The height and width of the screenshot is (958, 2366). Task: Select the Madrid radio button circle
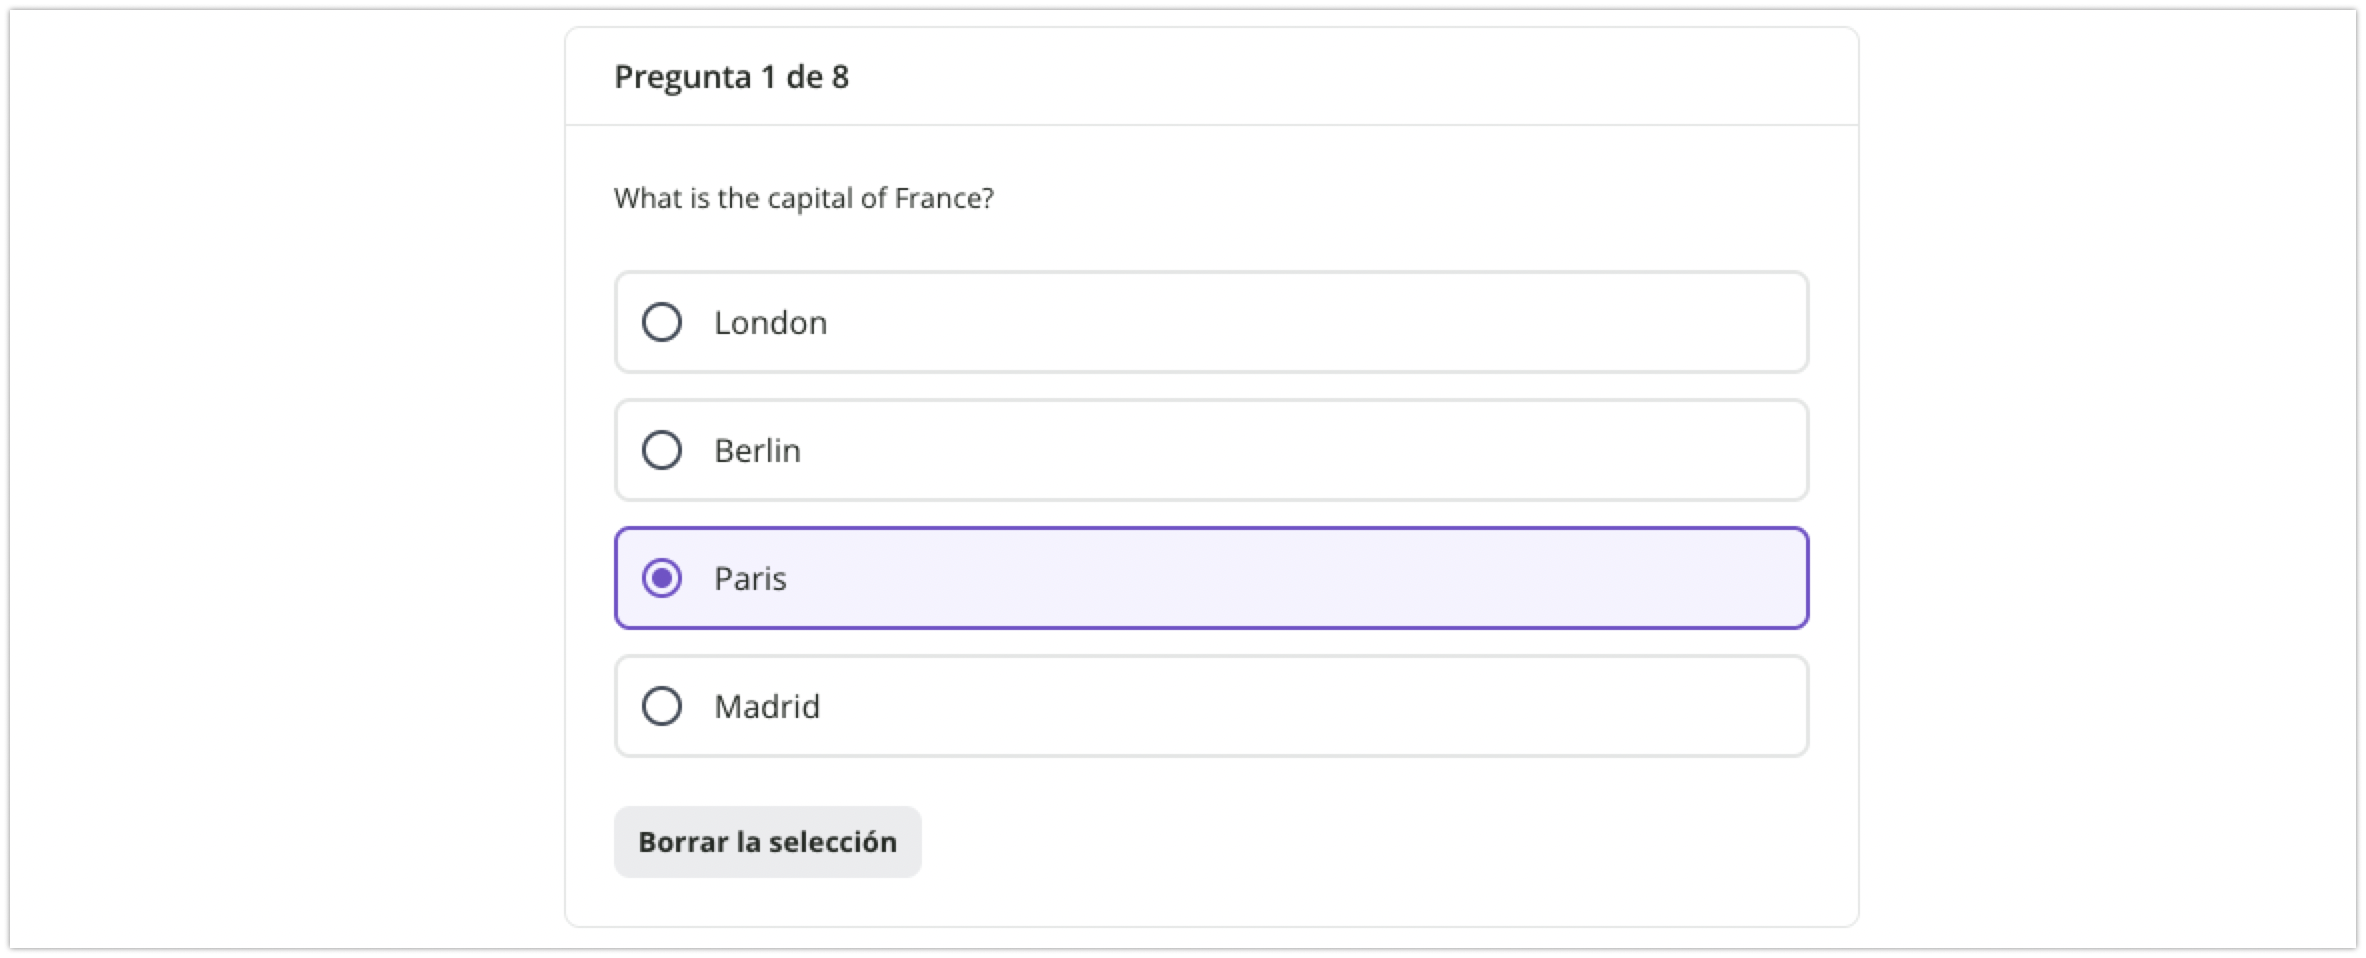pyautogui.click(x=662, y=706)
